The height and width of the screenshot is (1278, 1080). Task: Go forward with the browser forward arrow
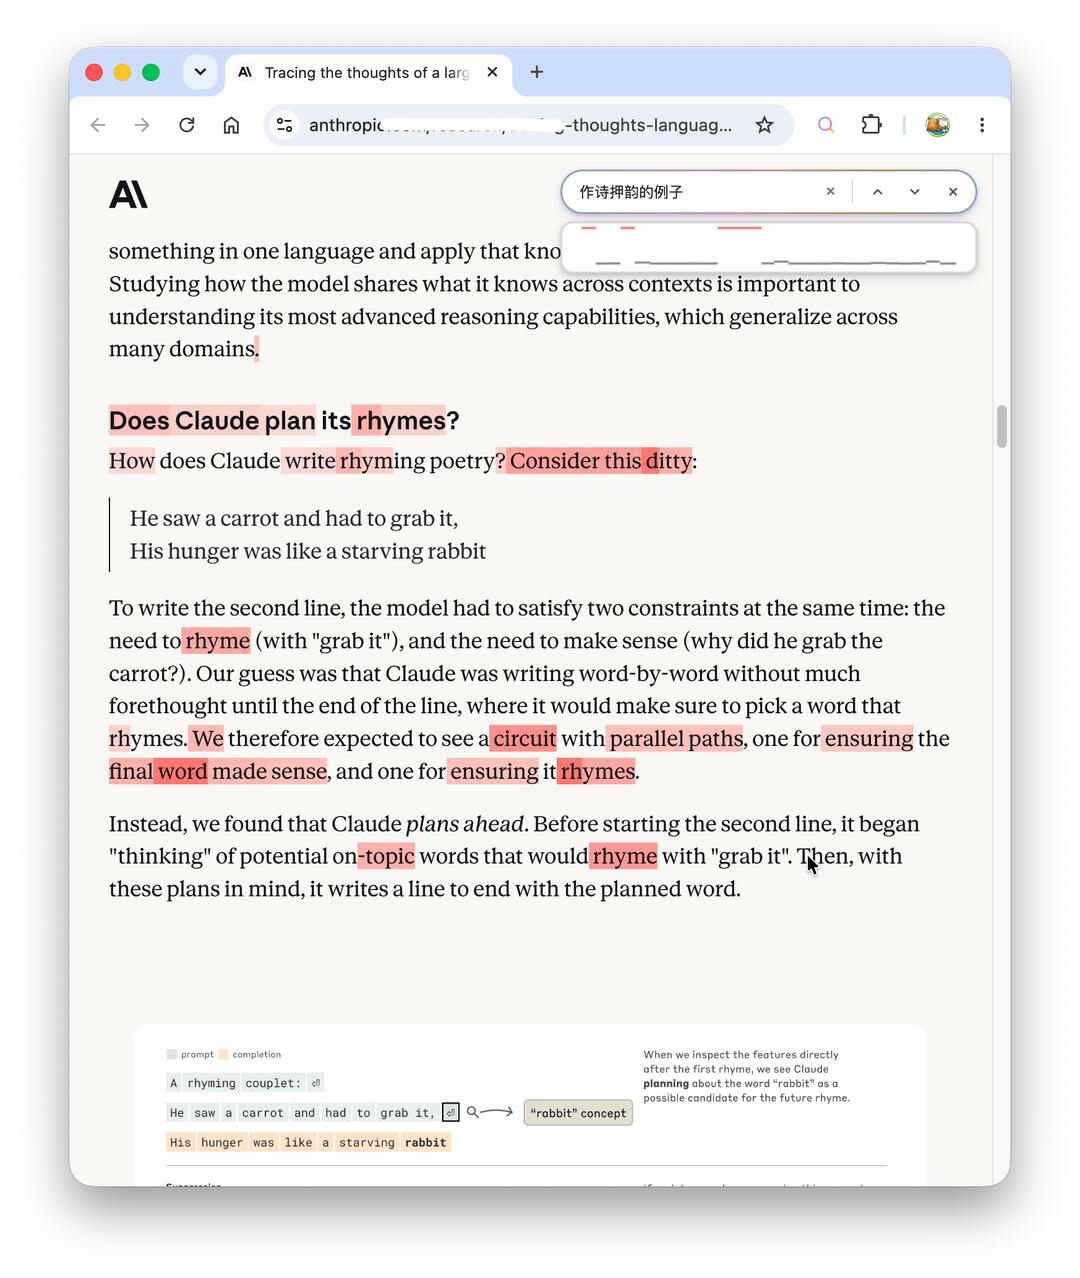click(142, 125)
